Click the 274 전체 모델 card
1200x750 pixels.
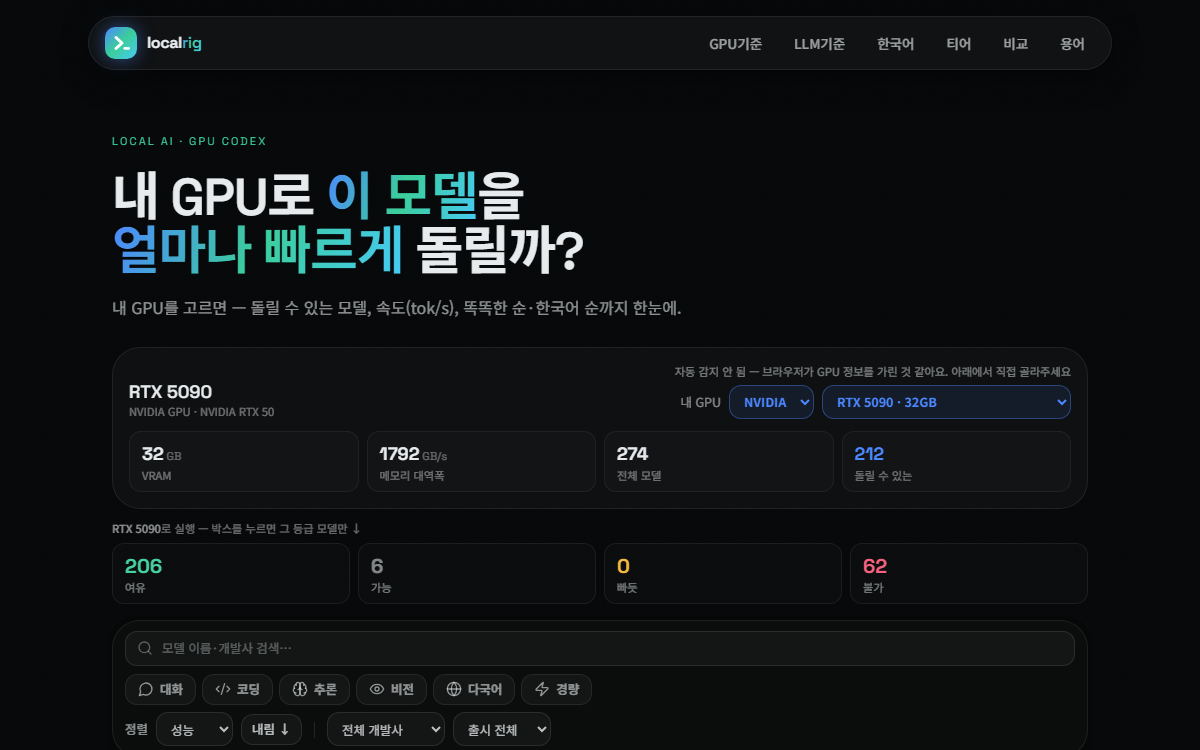point(719,462)
